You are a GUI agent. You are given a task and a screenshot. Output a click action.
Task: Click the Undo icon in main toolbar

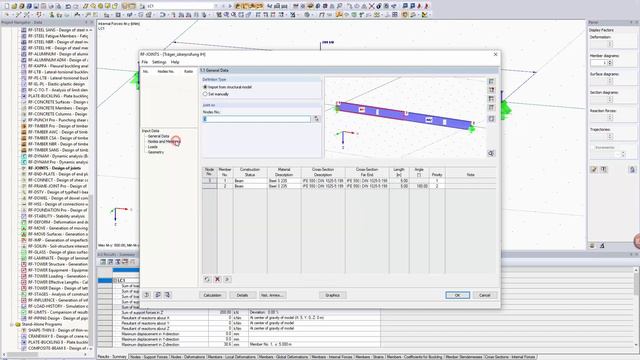point(68,6)
